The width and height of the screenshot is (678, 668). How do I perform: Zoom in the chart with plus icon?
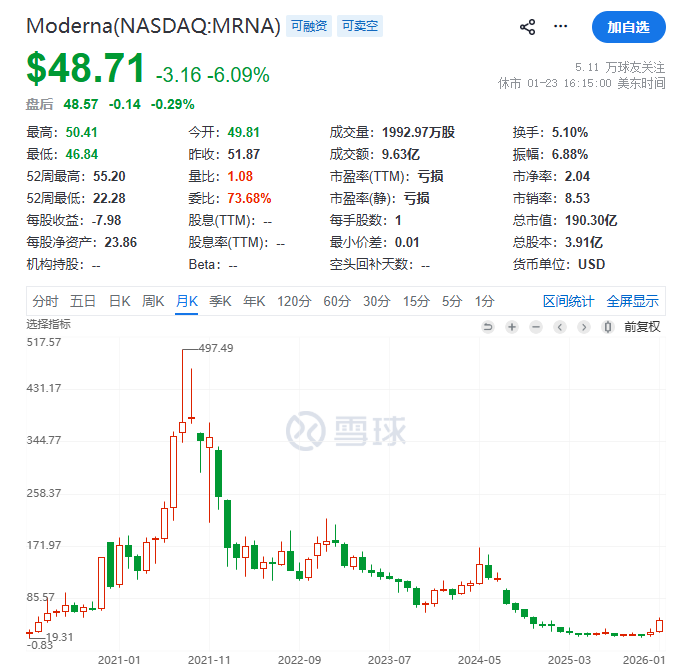coord(512,327)
